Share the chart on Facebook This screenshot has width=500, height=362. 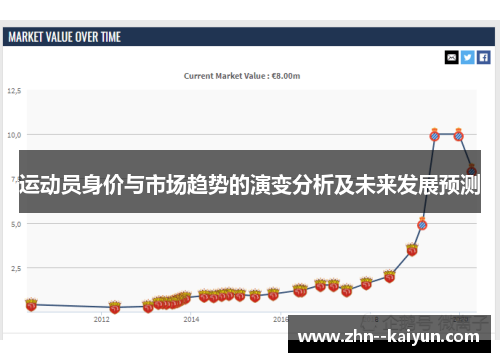point(483,57)
